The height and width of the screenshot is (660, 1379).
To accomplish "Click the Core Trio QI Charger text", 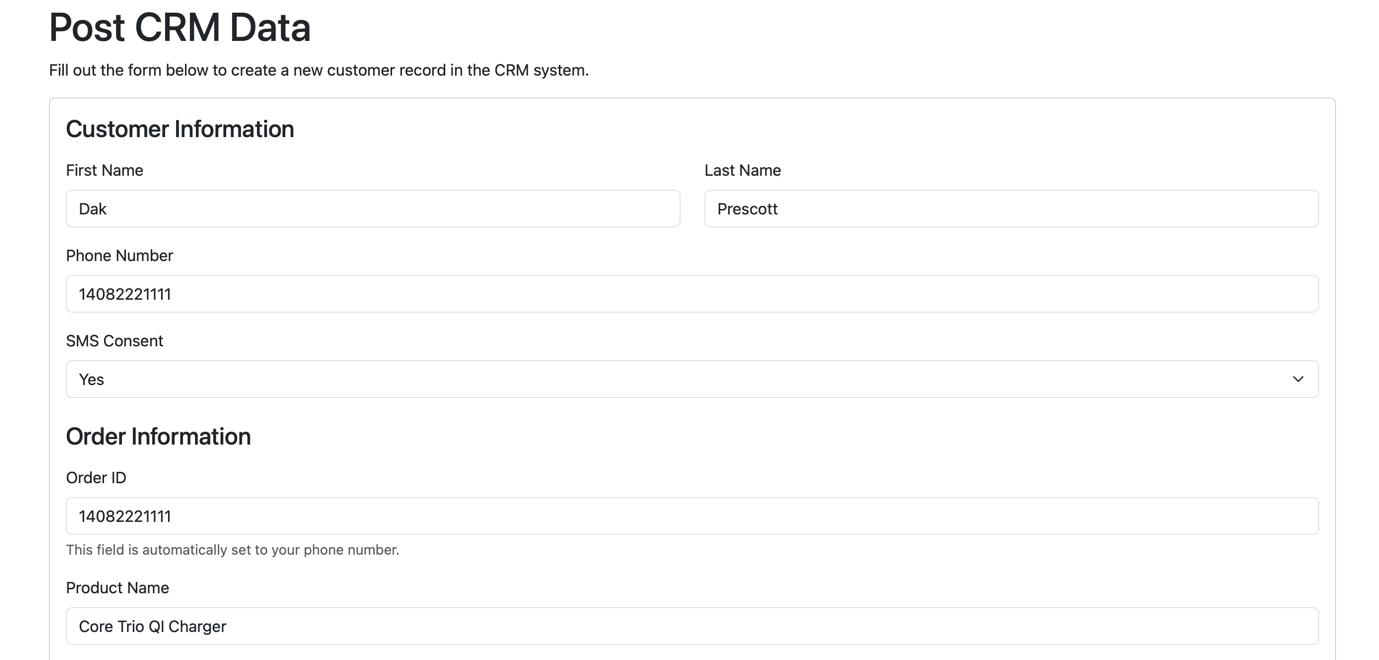I will 153,627.
